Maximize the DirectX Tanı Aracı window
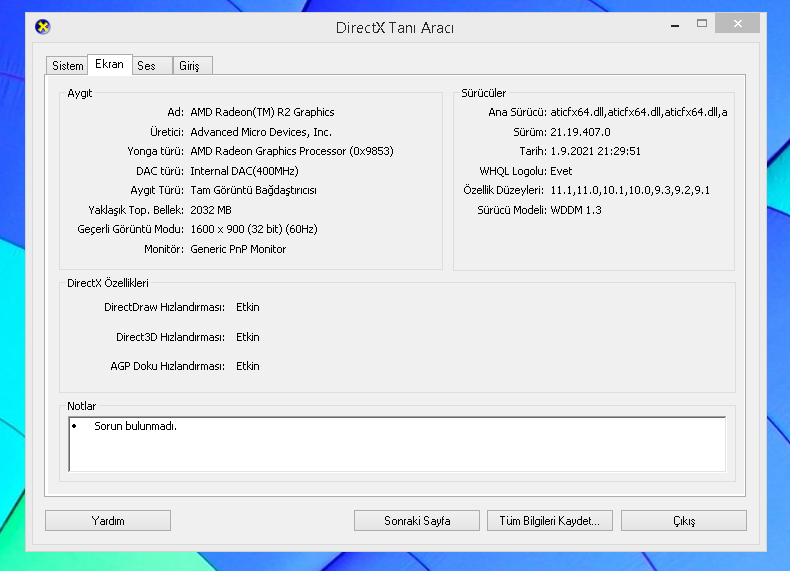This screenshot has width=790, height=571. 702,24
